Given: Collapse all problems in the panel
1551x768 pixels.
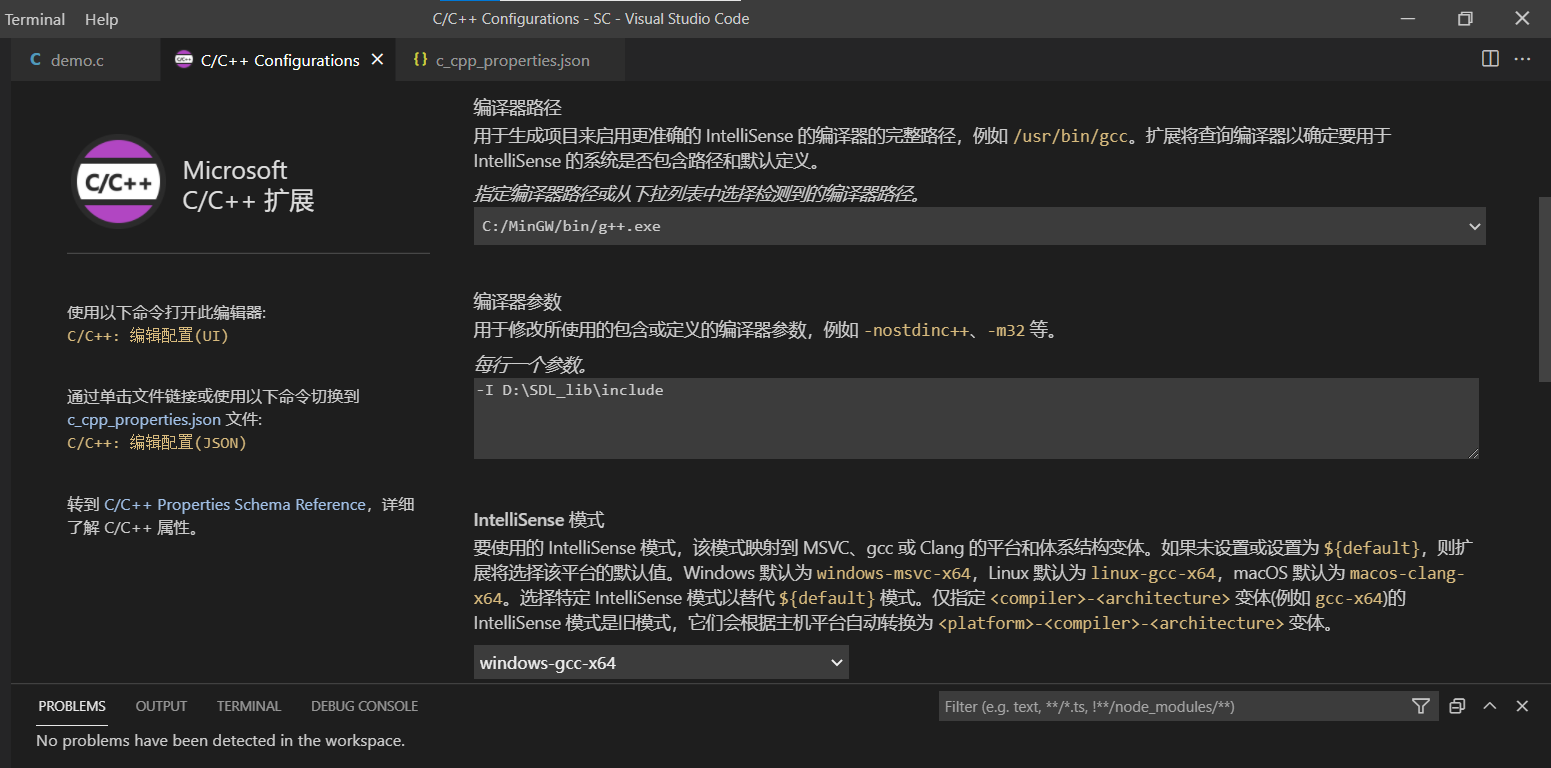Looking at the screenshot, I should [1457, 706].
